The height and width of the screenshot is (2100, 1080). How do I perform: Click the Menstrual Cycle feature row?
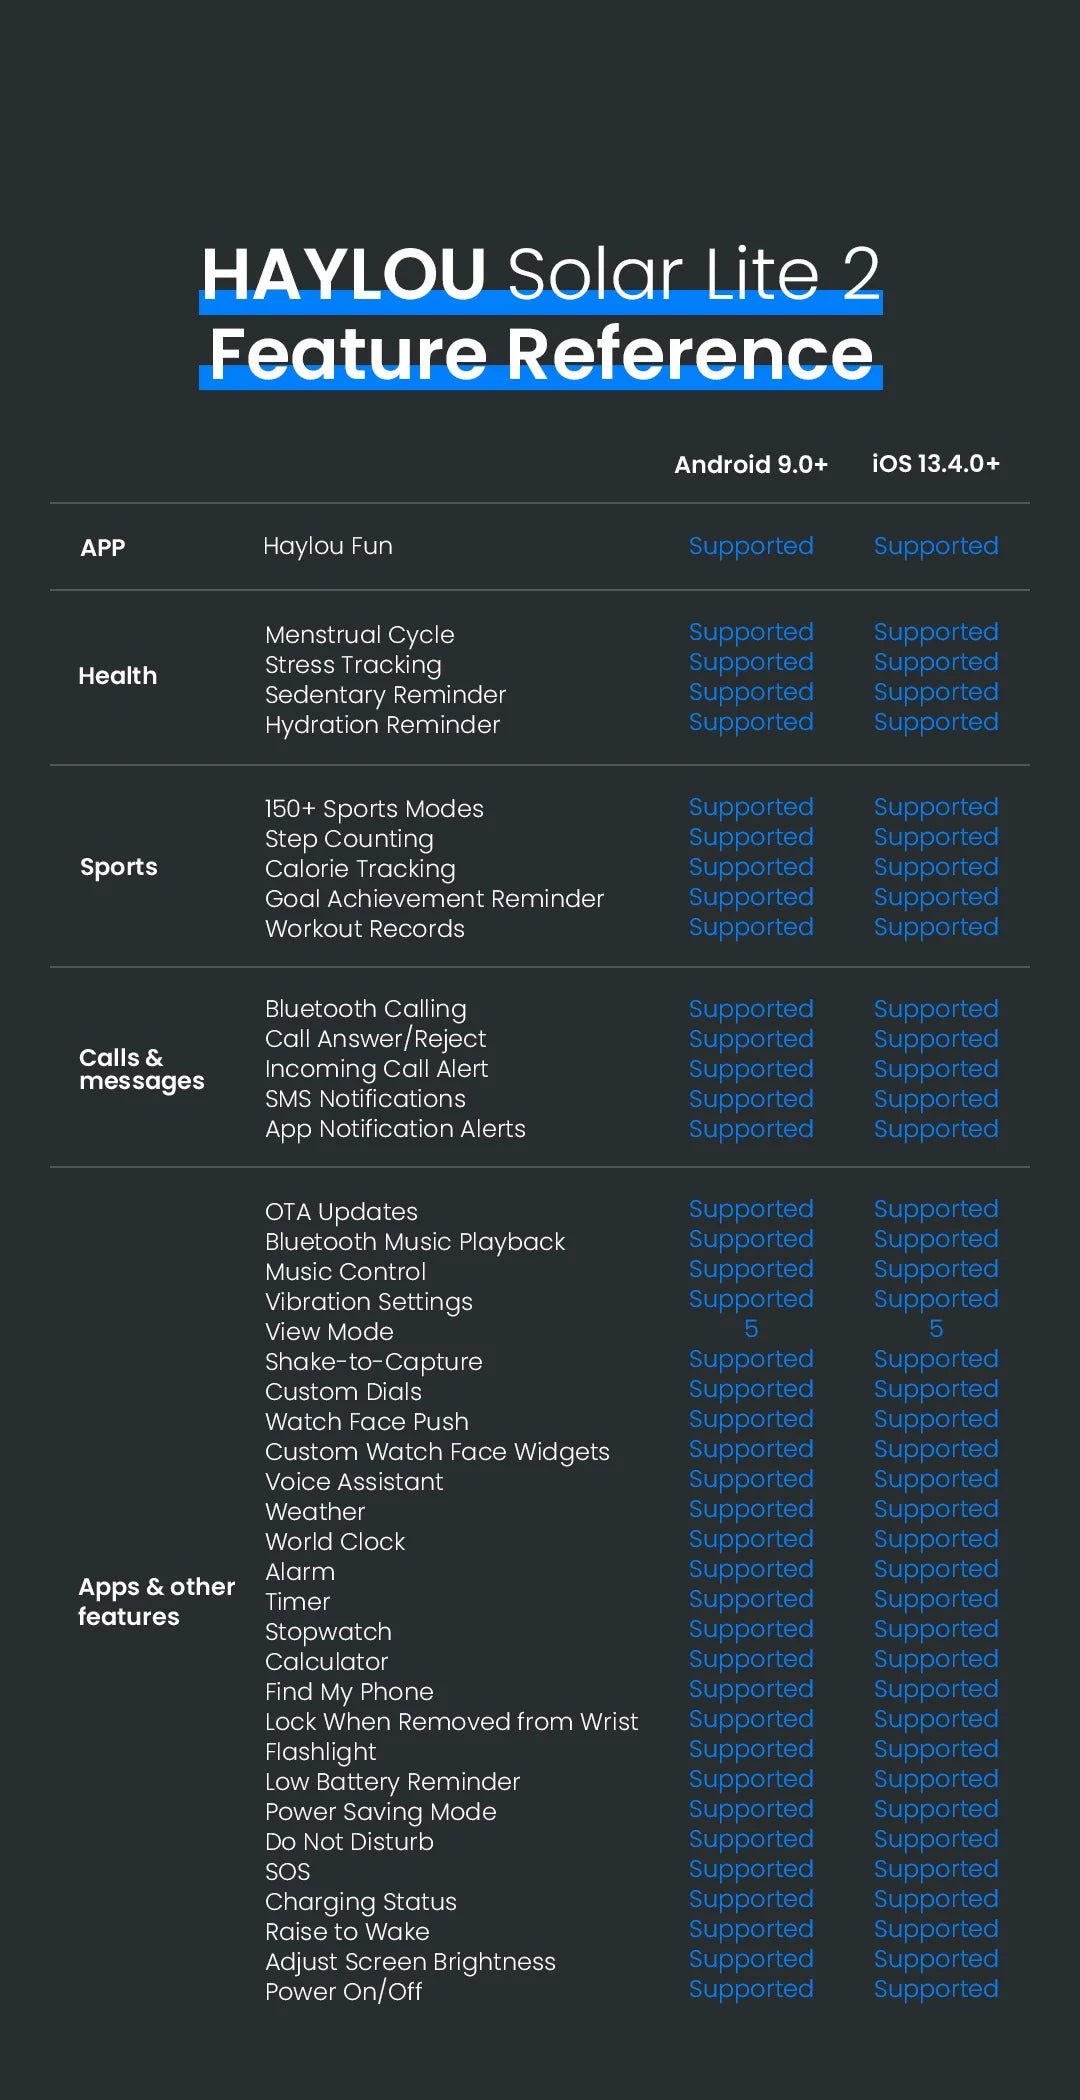(360, 635)
